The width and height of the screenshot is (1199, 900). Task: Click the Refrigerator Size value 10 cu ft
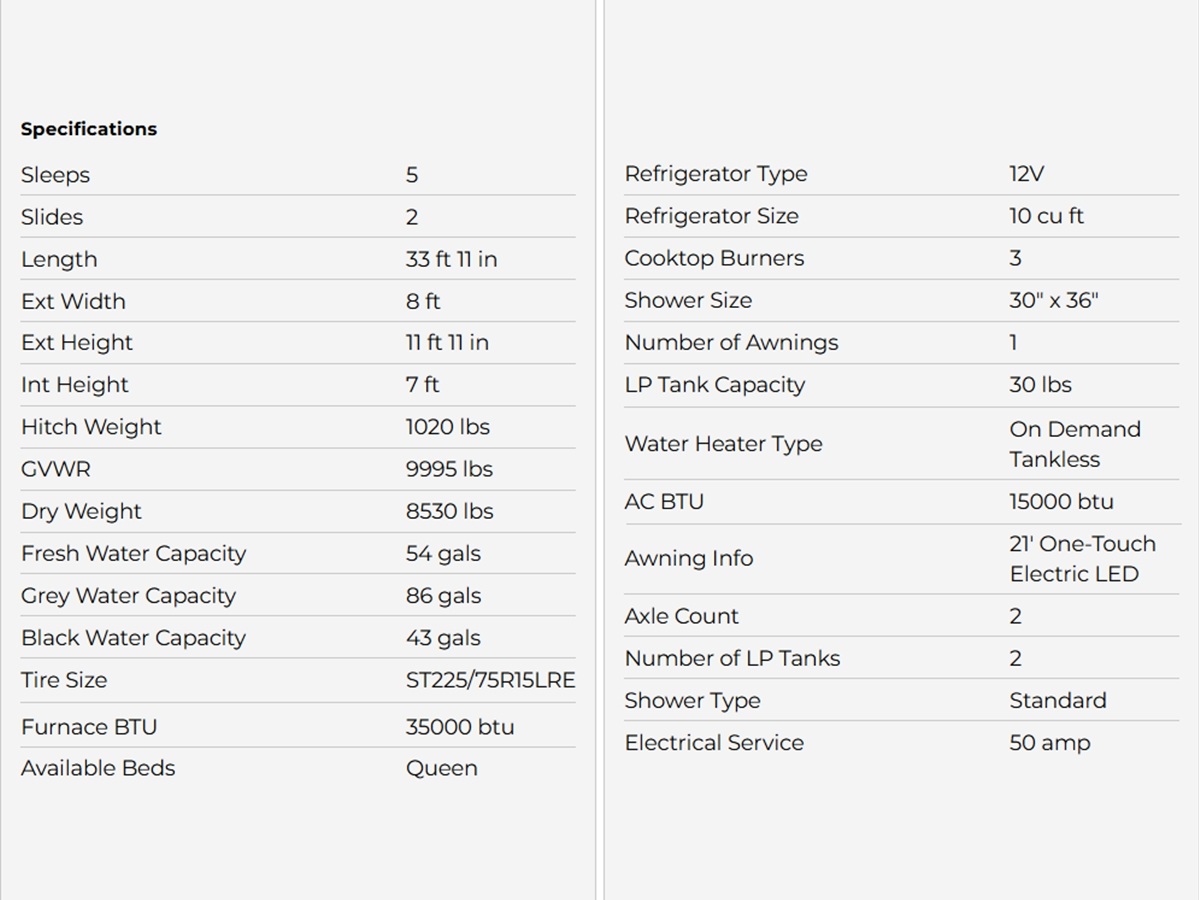click(1046, 216)
